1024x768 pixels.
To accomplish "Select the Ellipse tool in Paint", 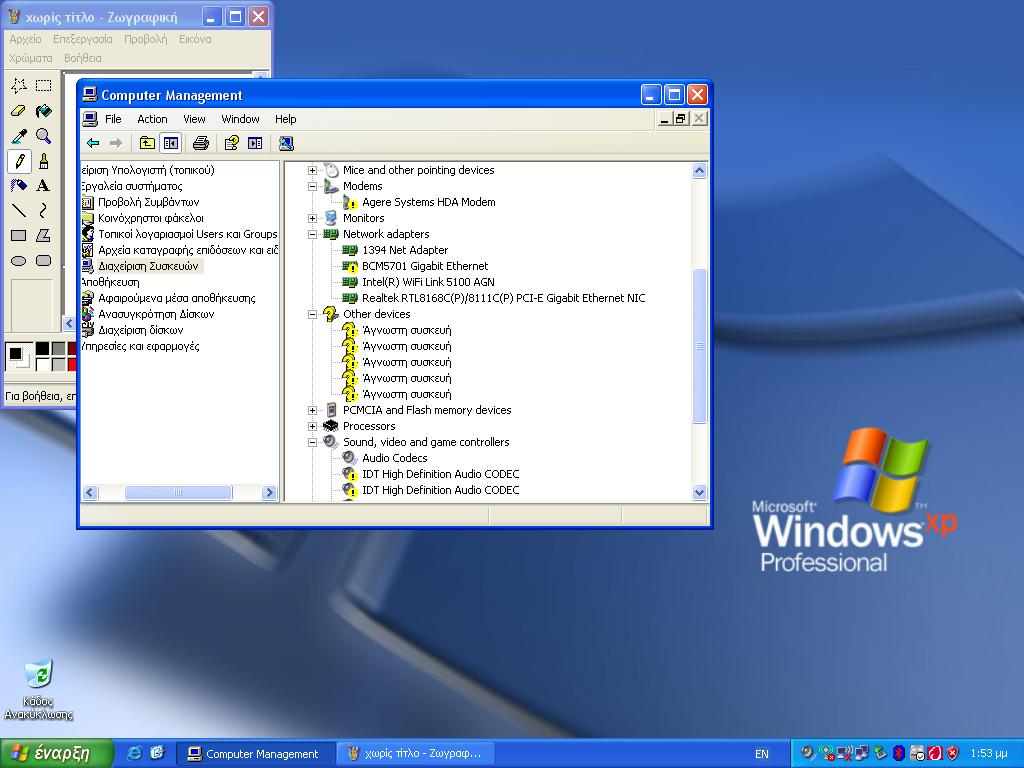I will pyautogui.click(x=19, y=261).
